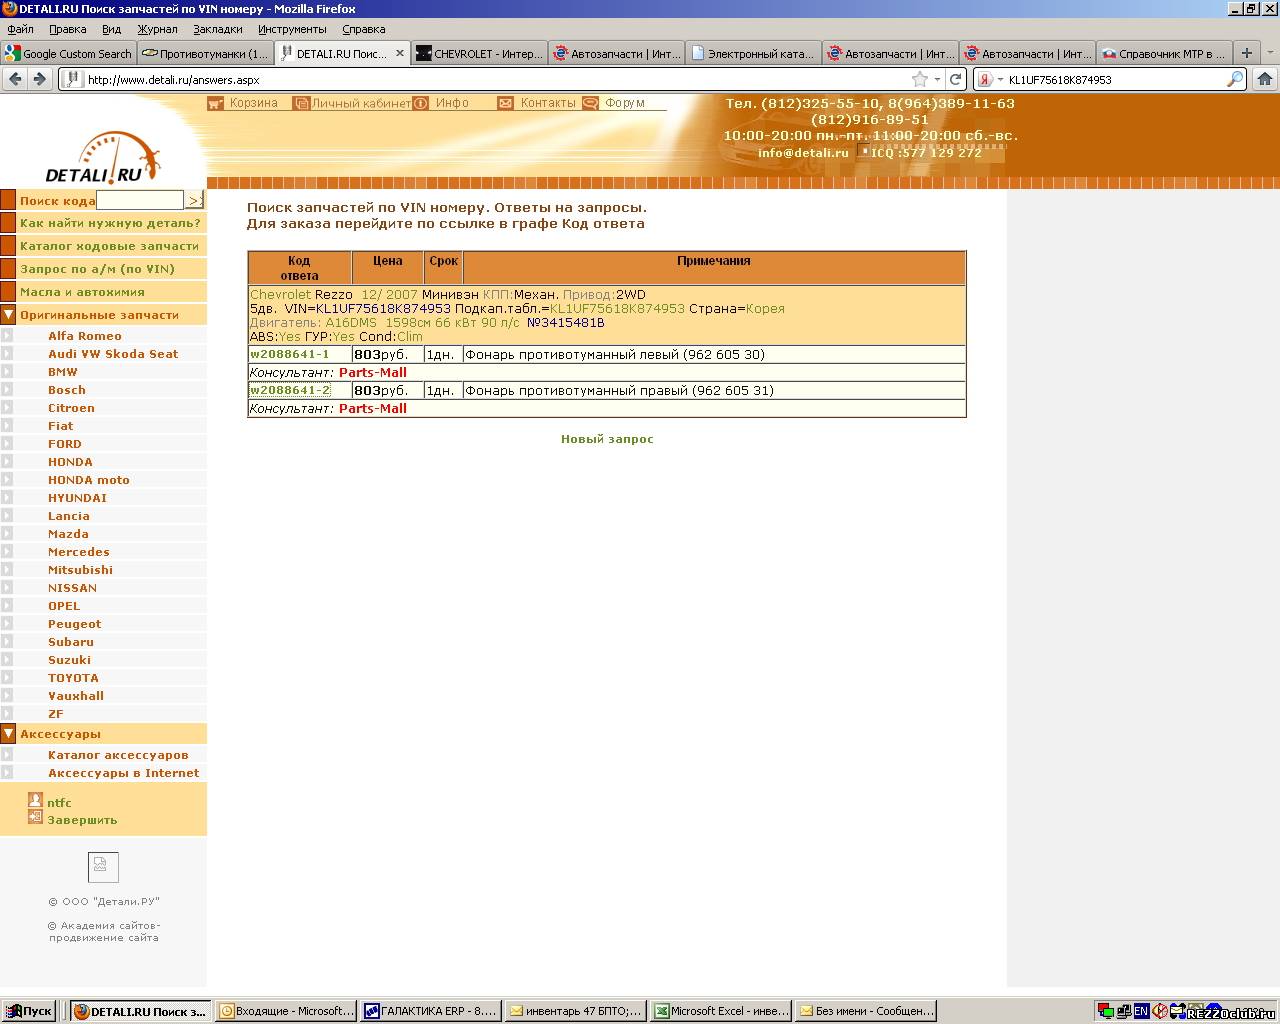Click first Parts-Mall consultant link
Viewport: 1280px width, 1024px height.
pos(373,372)
